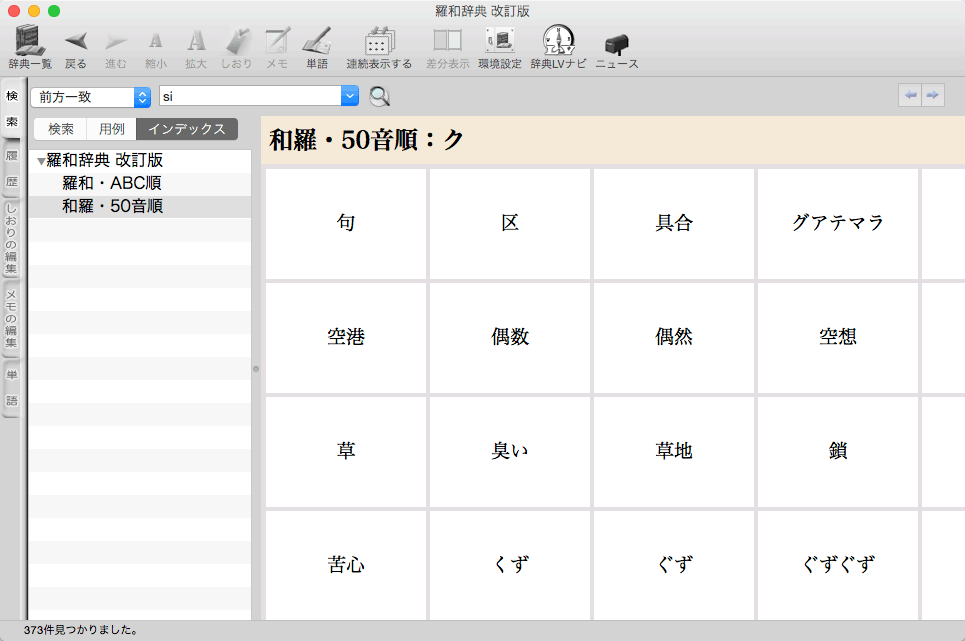Image resolution: width=965 pixels, height=641 pixels.
Task: Select the インデックス segment
Action: click(187, 129)
